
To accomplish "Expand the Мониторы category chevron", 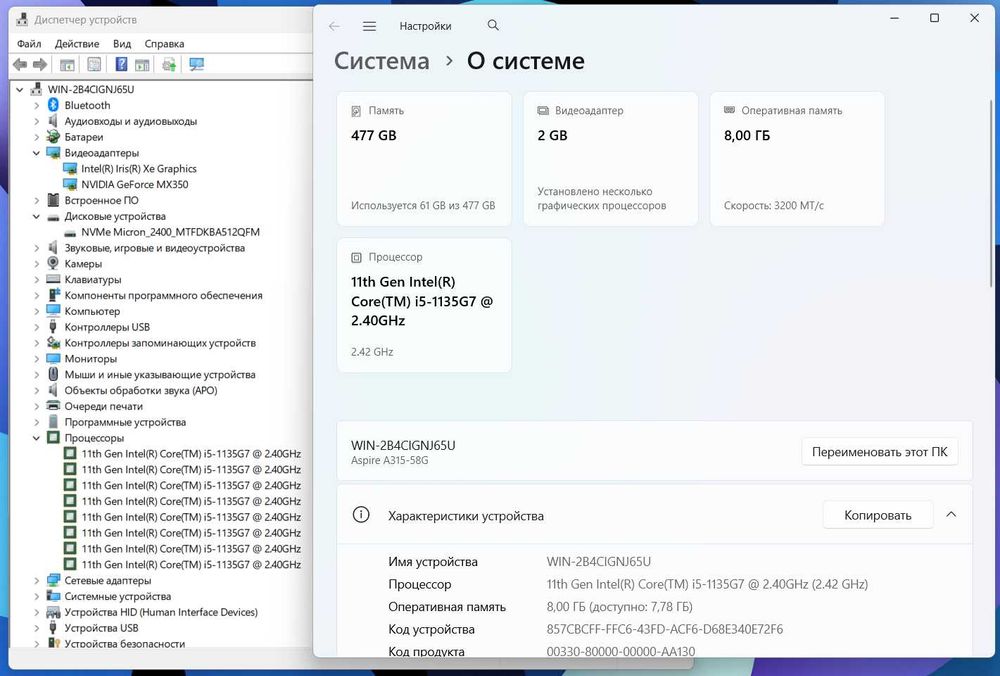I will 36,359.
